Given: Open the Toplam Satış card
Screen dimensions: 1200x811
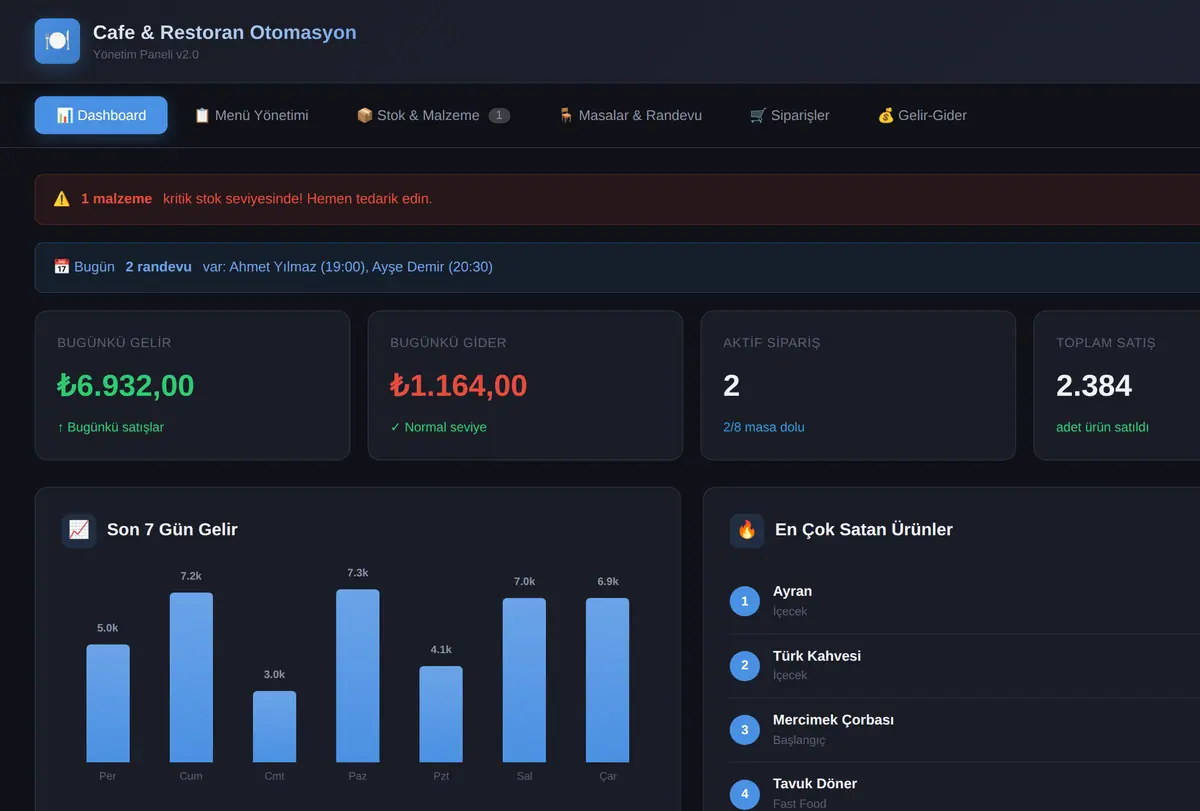Looking at the screenshot, I should tap(1117, 386).
